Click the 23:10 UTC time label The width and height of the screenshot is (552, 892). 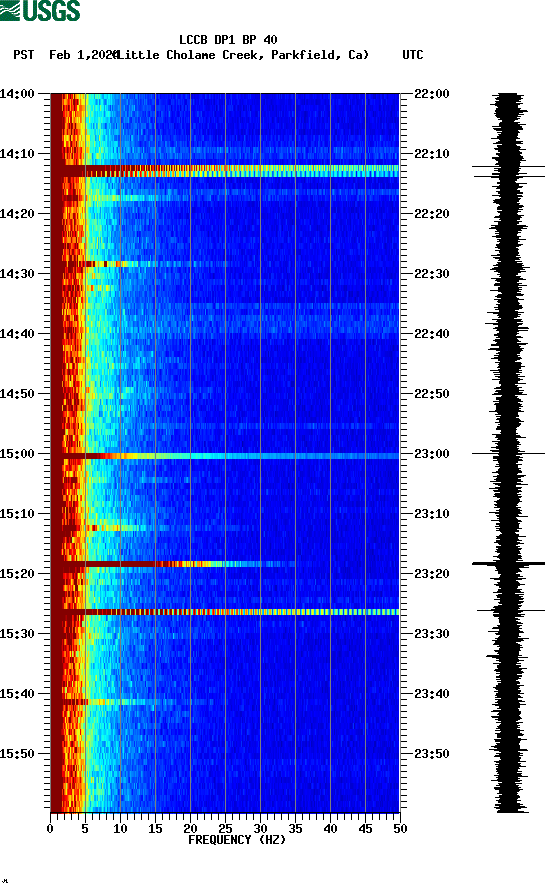(432, 514)
